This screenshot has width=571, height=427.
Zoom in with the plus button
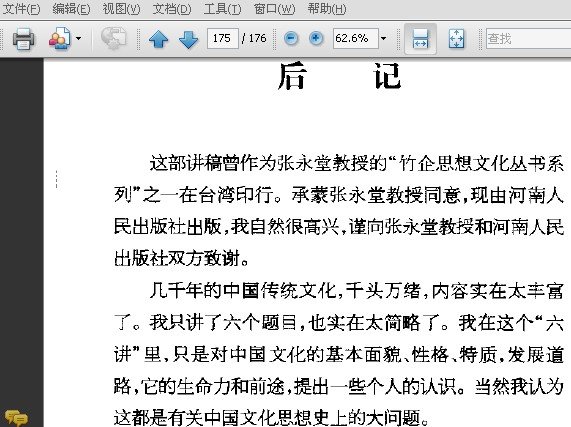pos(316,38)
